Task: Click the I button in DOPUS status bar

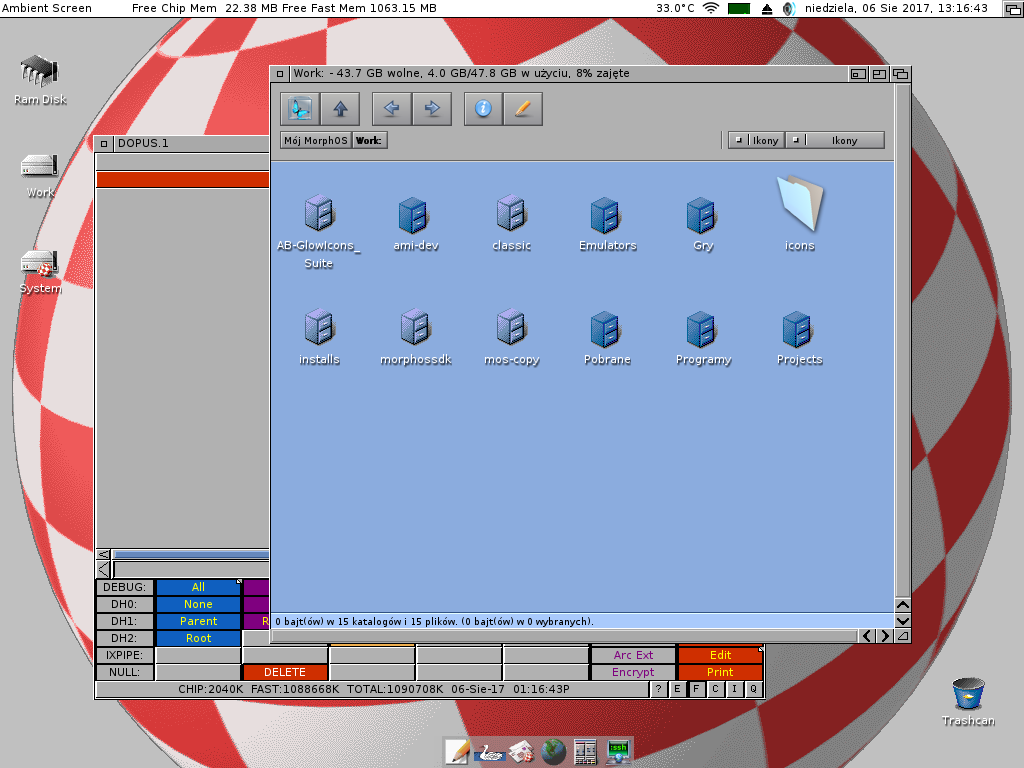Action: (x=734, y=689)
